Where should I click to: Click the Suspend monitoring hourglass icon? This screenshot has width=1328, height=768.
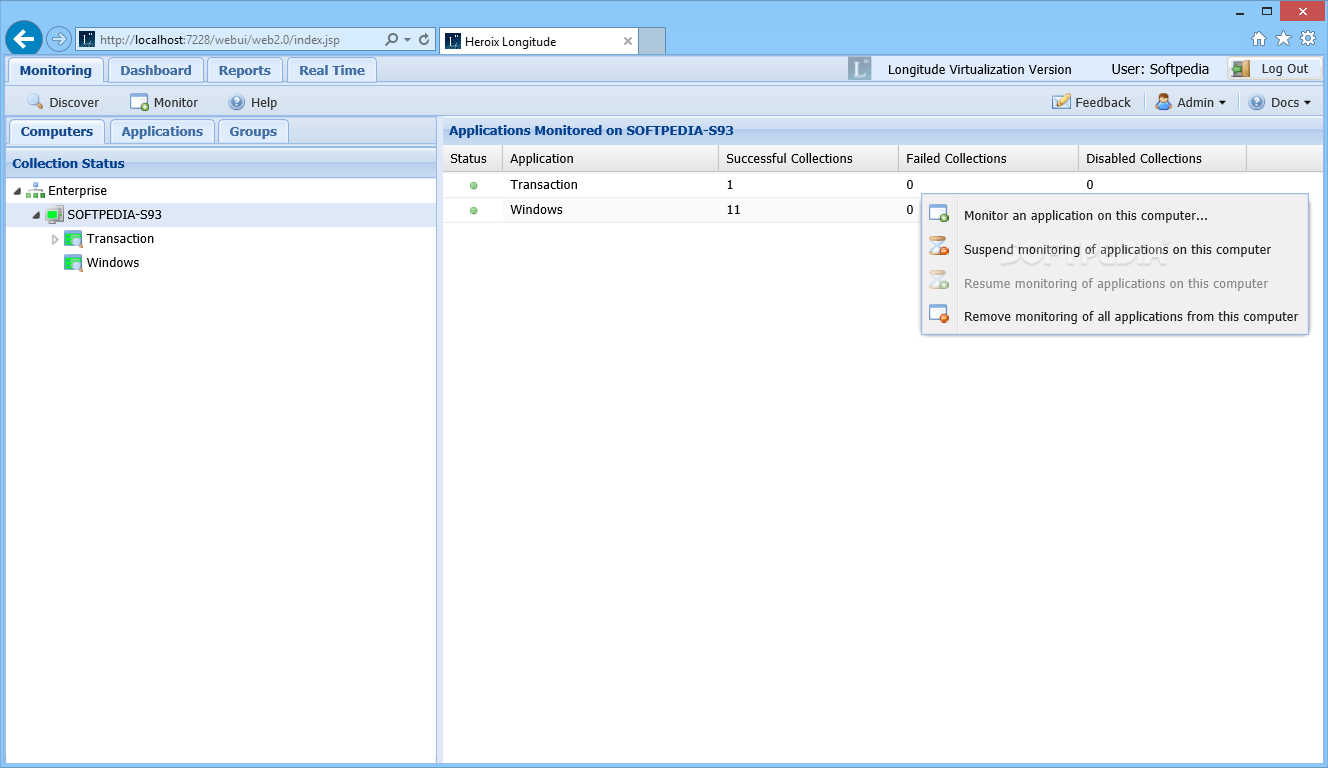pos(938,247)
